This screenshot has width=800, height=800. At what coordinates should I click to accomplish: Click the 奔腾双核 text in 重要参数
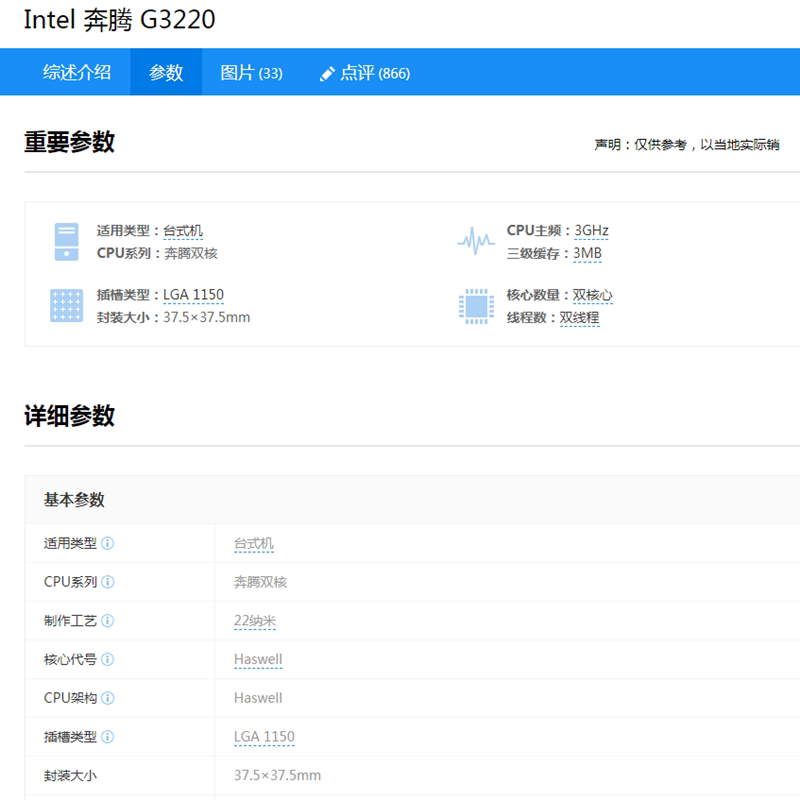coord(191,254)
